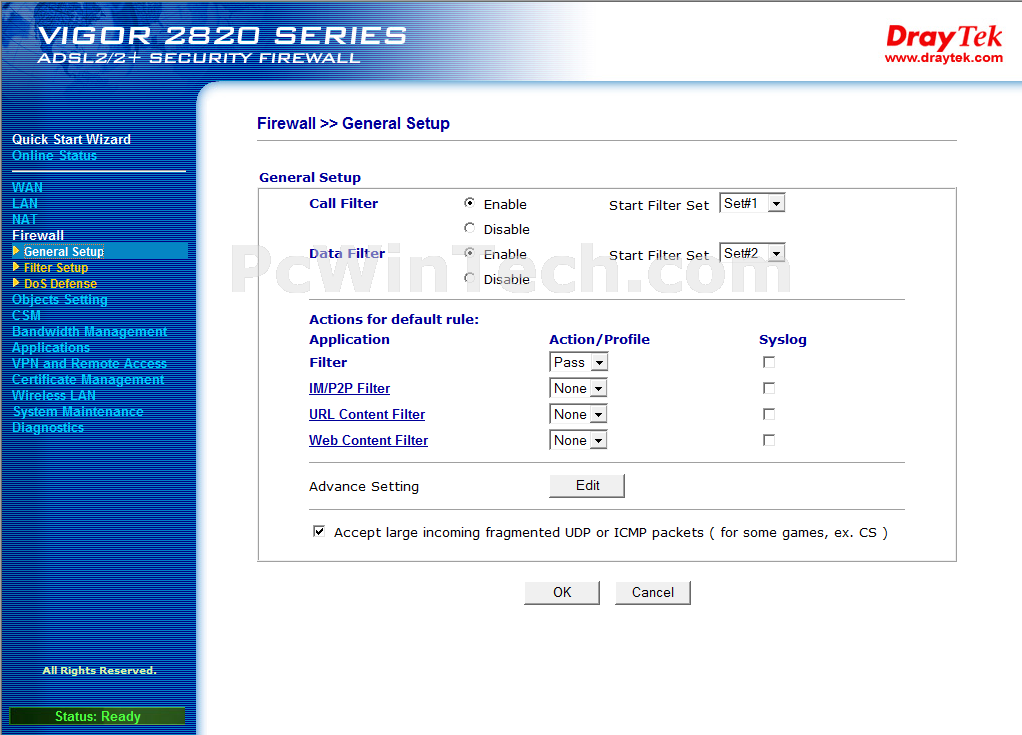Toggle Syslog checkbox for URL Content Filter
The width and height of the screenshot is (1022, 735).
coord(769,414)
